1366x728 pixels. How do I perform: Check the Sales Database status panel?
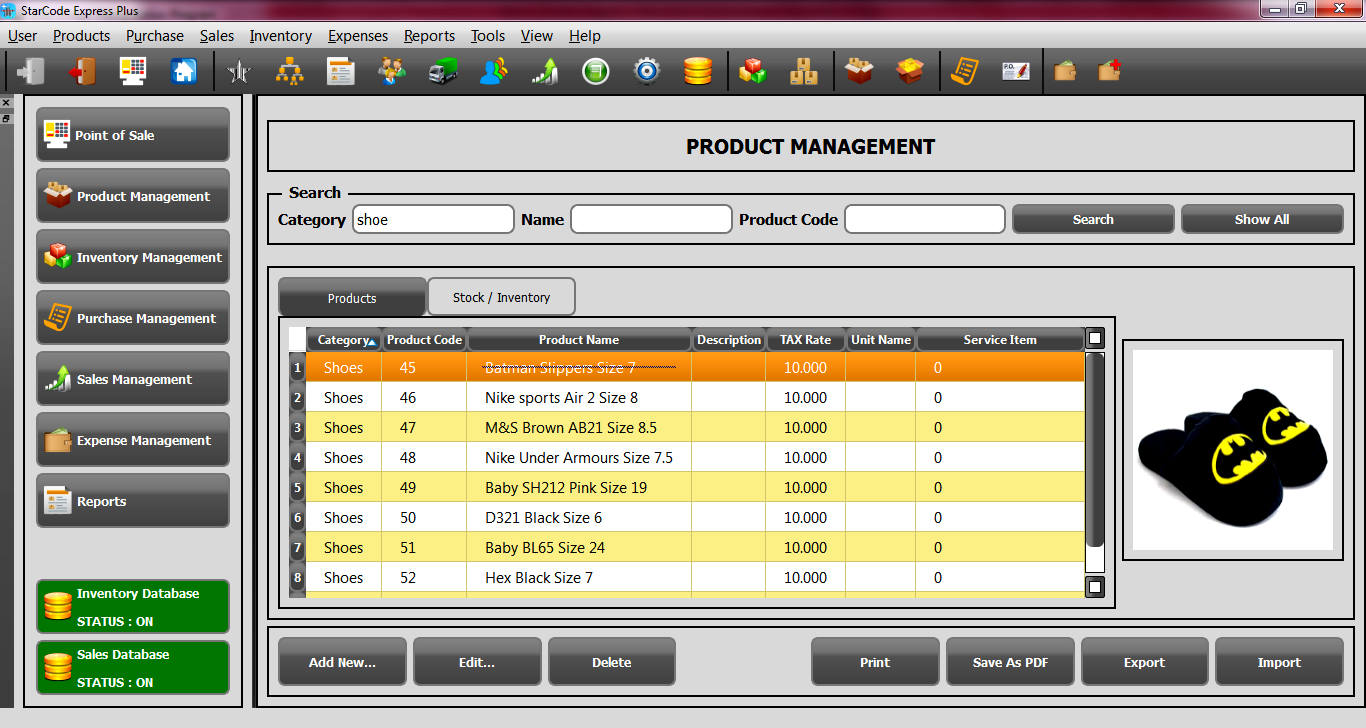(132, 667)
